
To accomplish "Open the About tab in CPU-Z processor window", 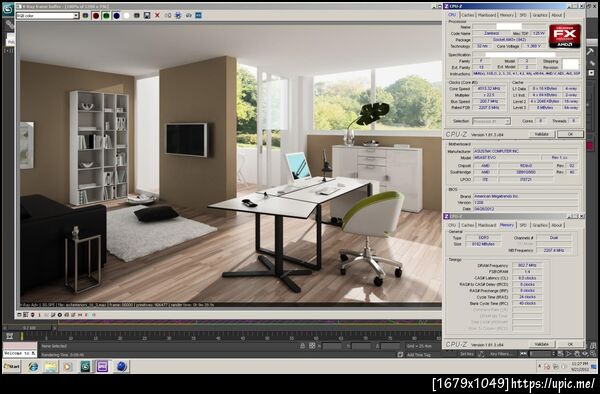I will 556,15.
